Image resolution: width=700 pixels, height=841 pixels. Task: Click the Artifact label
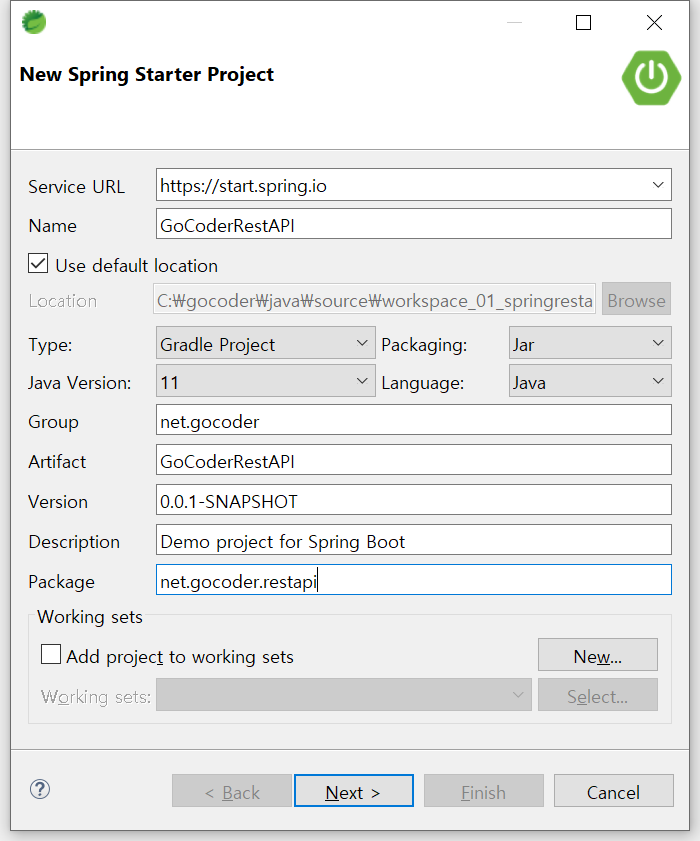tap(57, 462)
